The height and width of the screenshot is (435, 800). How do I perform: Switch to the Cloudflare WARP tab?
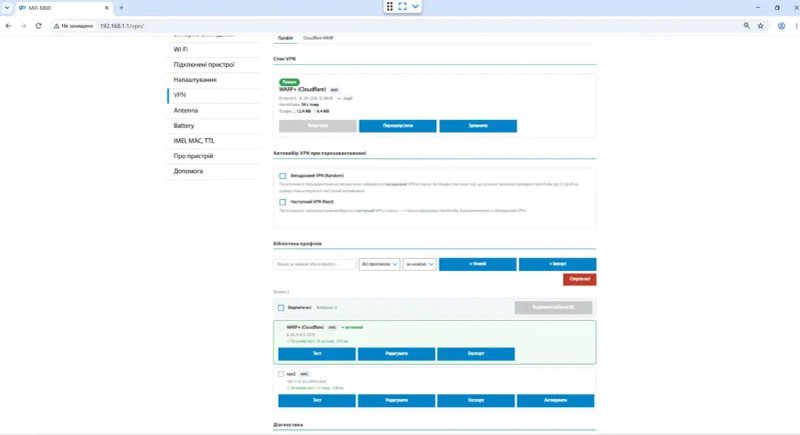click(x=318, y=38)
